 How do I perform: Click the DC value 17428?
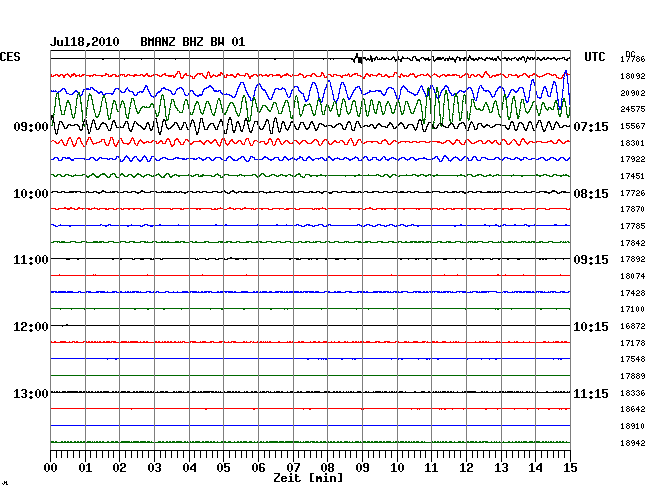coord(633,293)
